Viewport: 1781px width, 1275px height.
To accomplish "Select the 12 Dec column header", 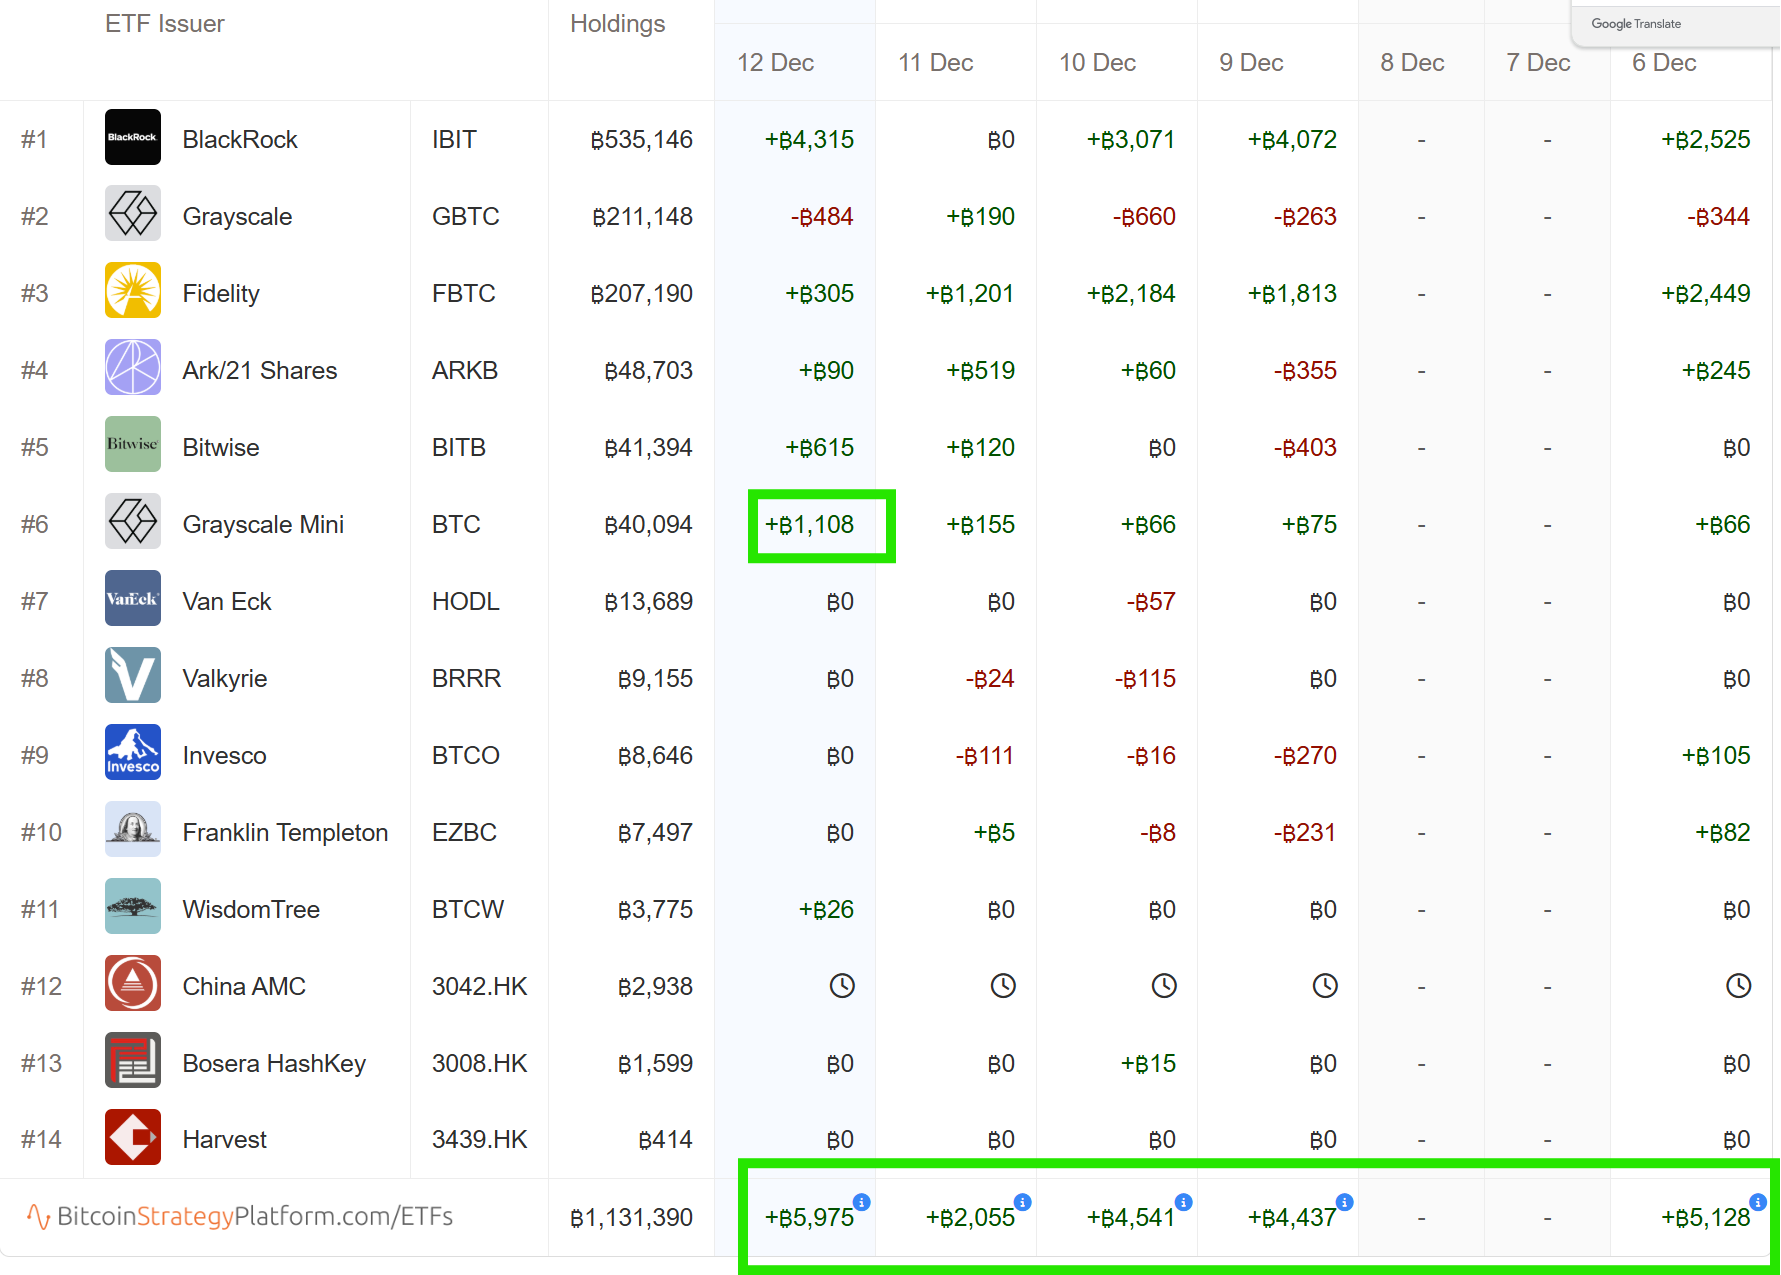I will click(x=776, y=63).
